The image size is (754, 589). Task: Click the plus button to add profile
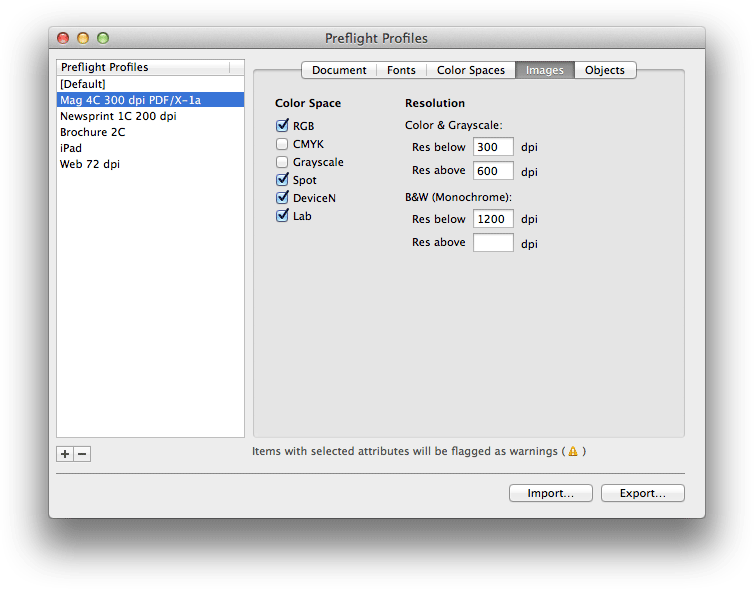[65, 454]
